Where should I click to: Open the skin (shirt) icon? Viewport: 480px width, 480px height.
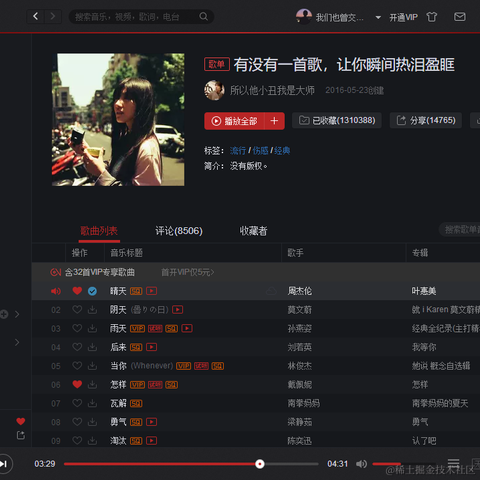pos(432,17)
